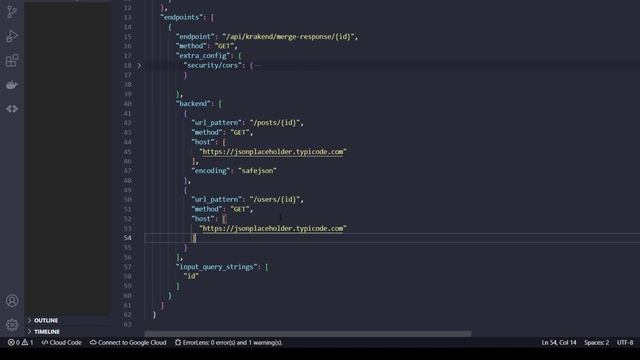Open the Manage settings gear

click(12, 324)
